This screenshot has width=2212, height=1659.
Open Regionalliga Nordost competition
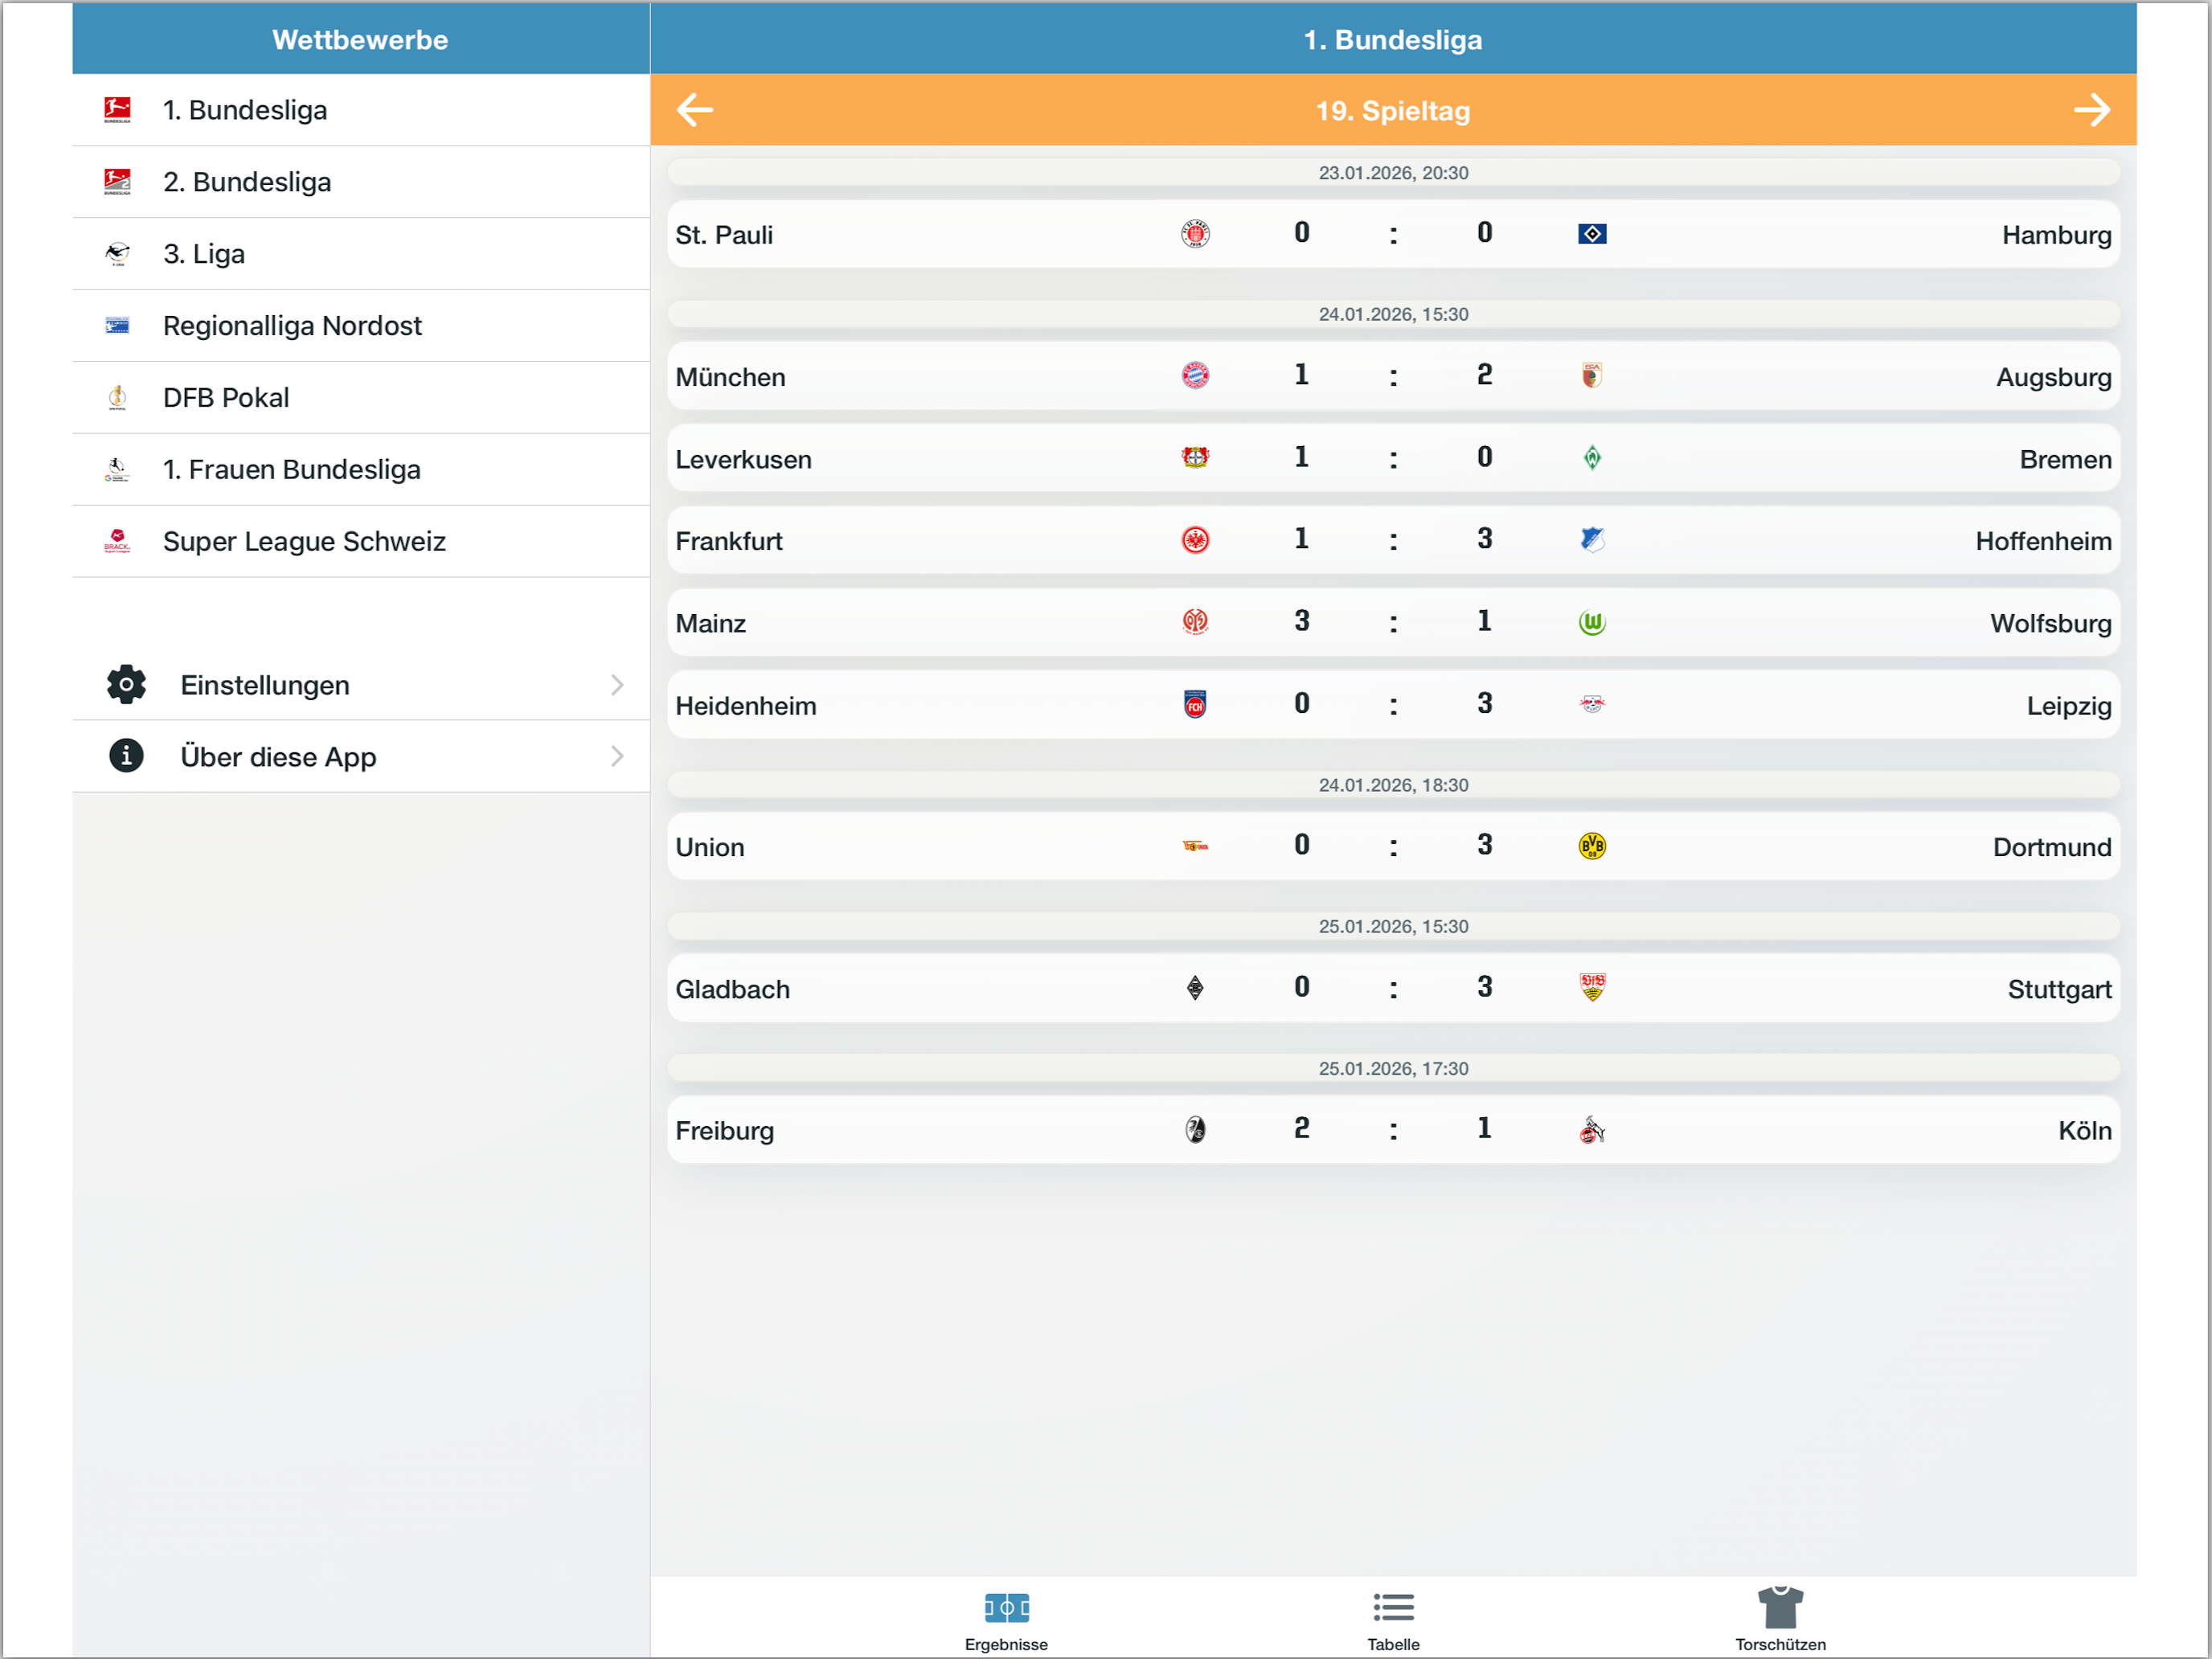(x=361, y=326)
